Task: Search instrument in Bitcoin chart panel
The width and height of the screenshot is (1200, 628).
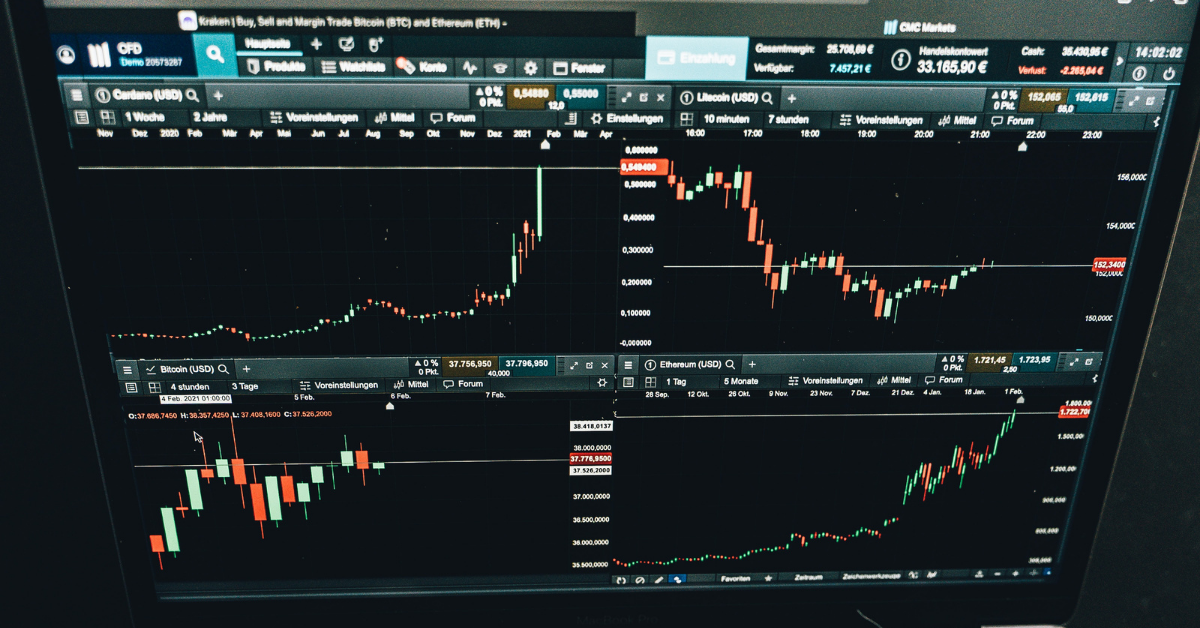Action: click(223, 368)
